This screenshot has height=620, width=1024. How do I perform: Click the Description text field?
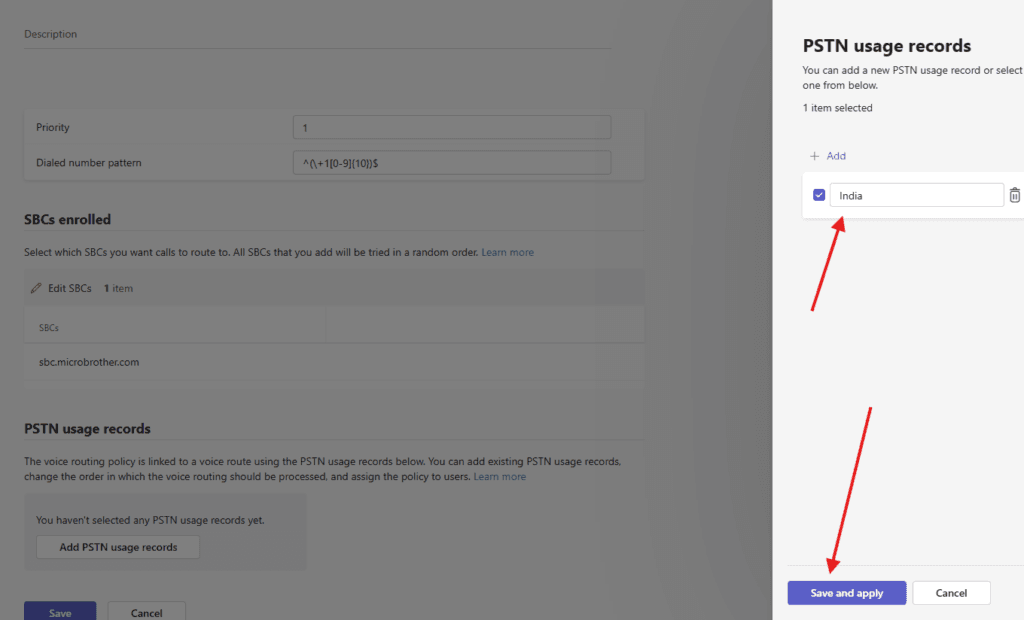pyautogui.click(x=317, y=35)
